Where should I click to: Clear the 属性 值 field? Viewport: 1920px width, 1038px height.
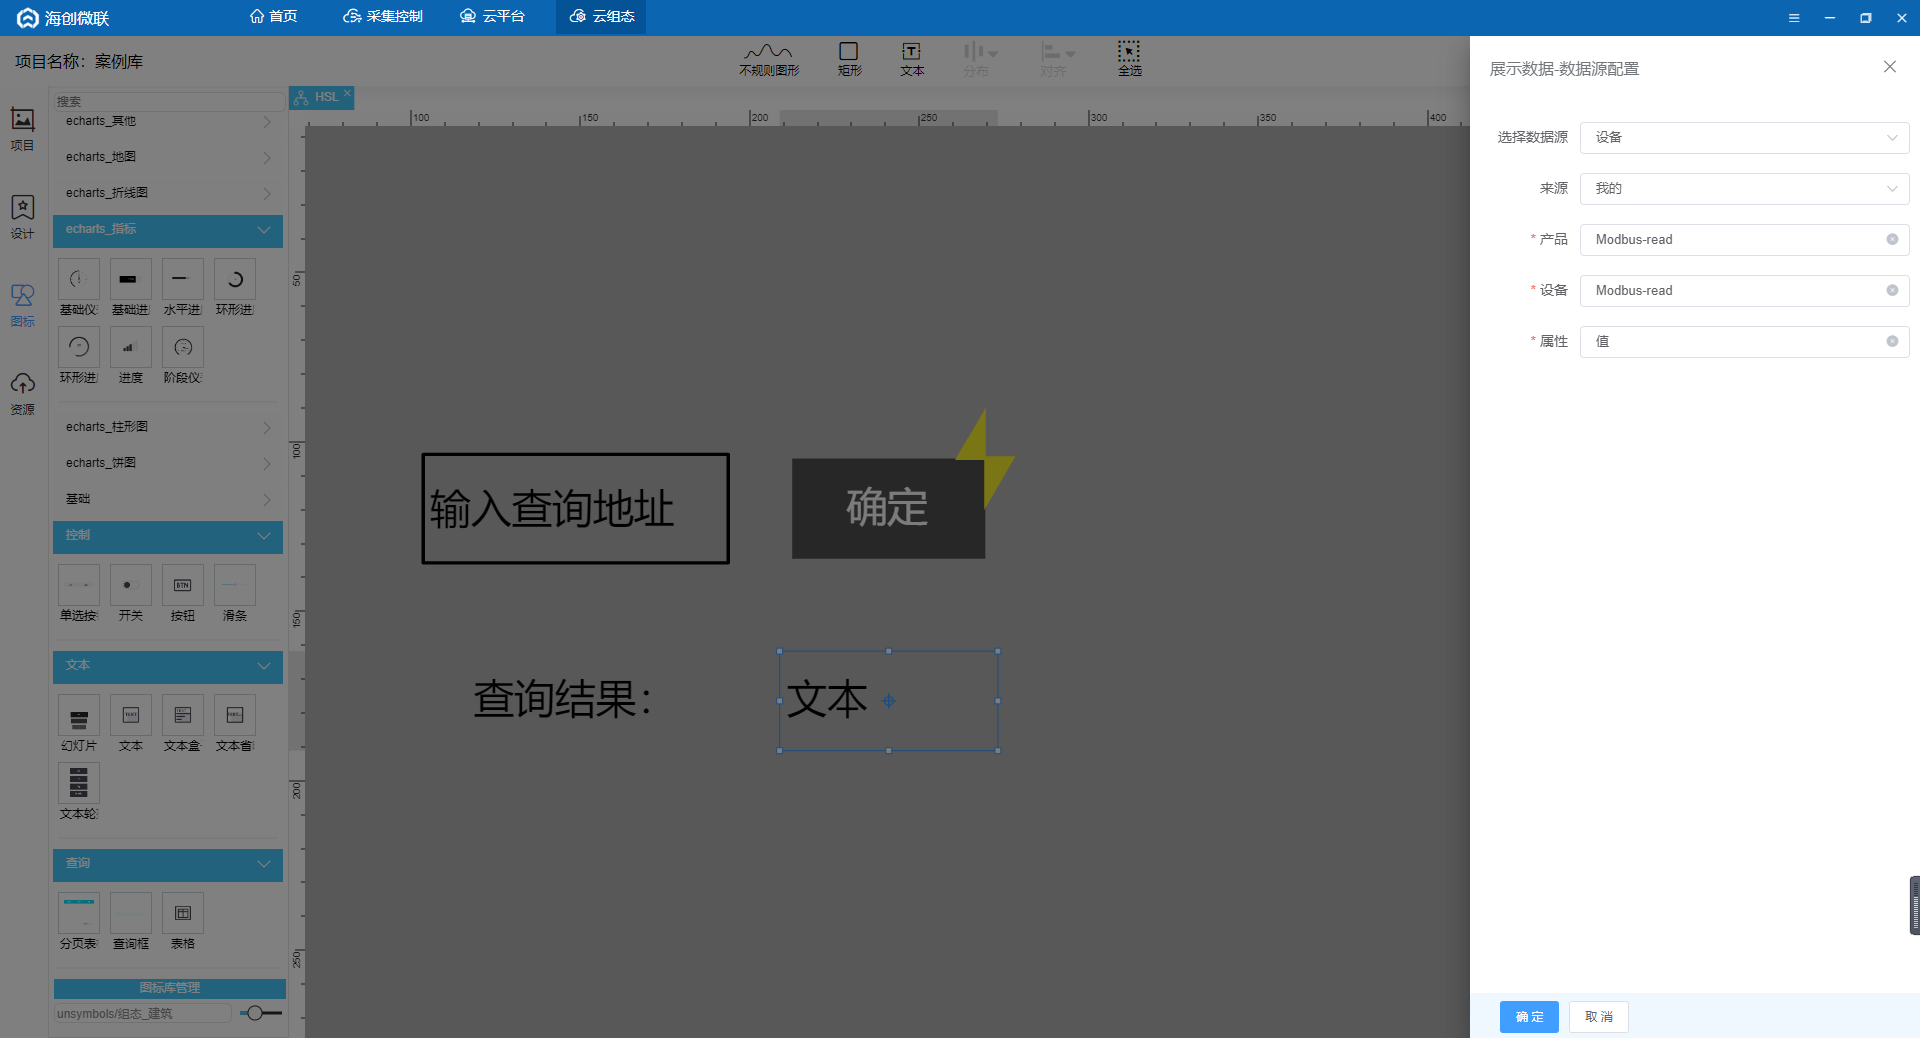coord(1892,342)
